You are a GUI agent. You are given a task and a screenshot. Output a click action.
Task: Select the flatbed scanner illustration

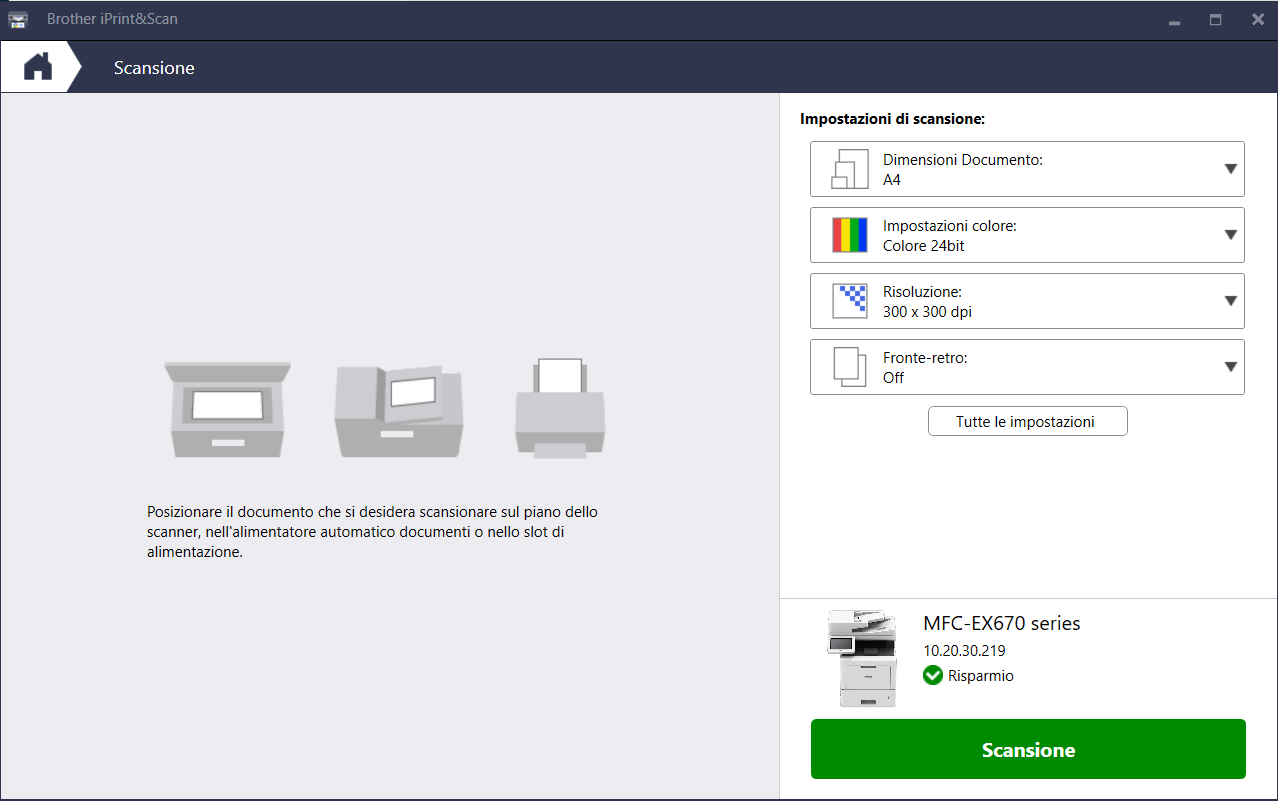point(227,408)
